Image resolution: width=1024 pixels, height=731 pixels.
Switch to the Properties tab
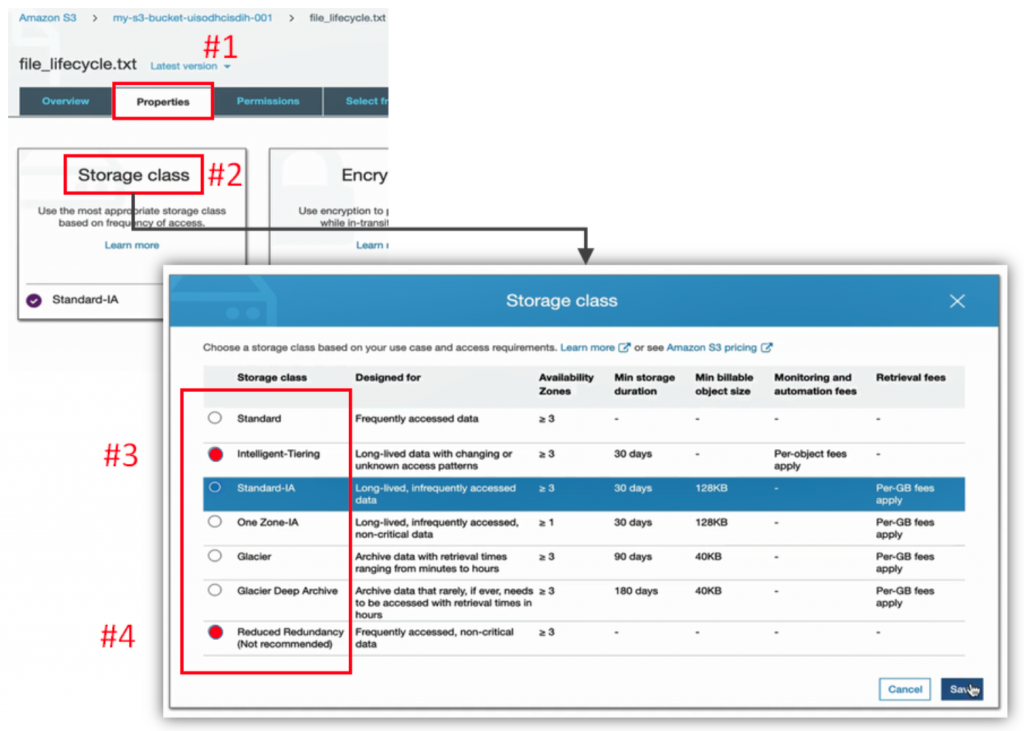coord(163,102)
